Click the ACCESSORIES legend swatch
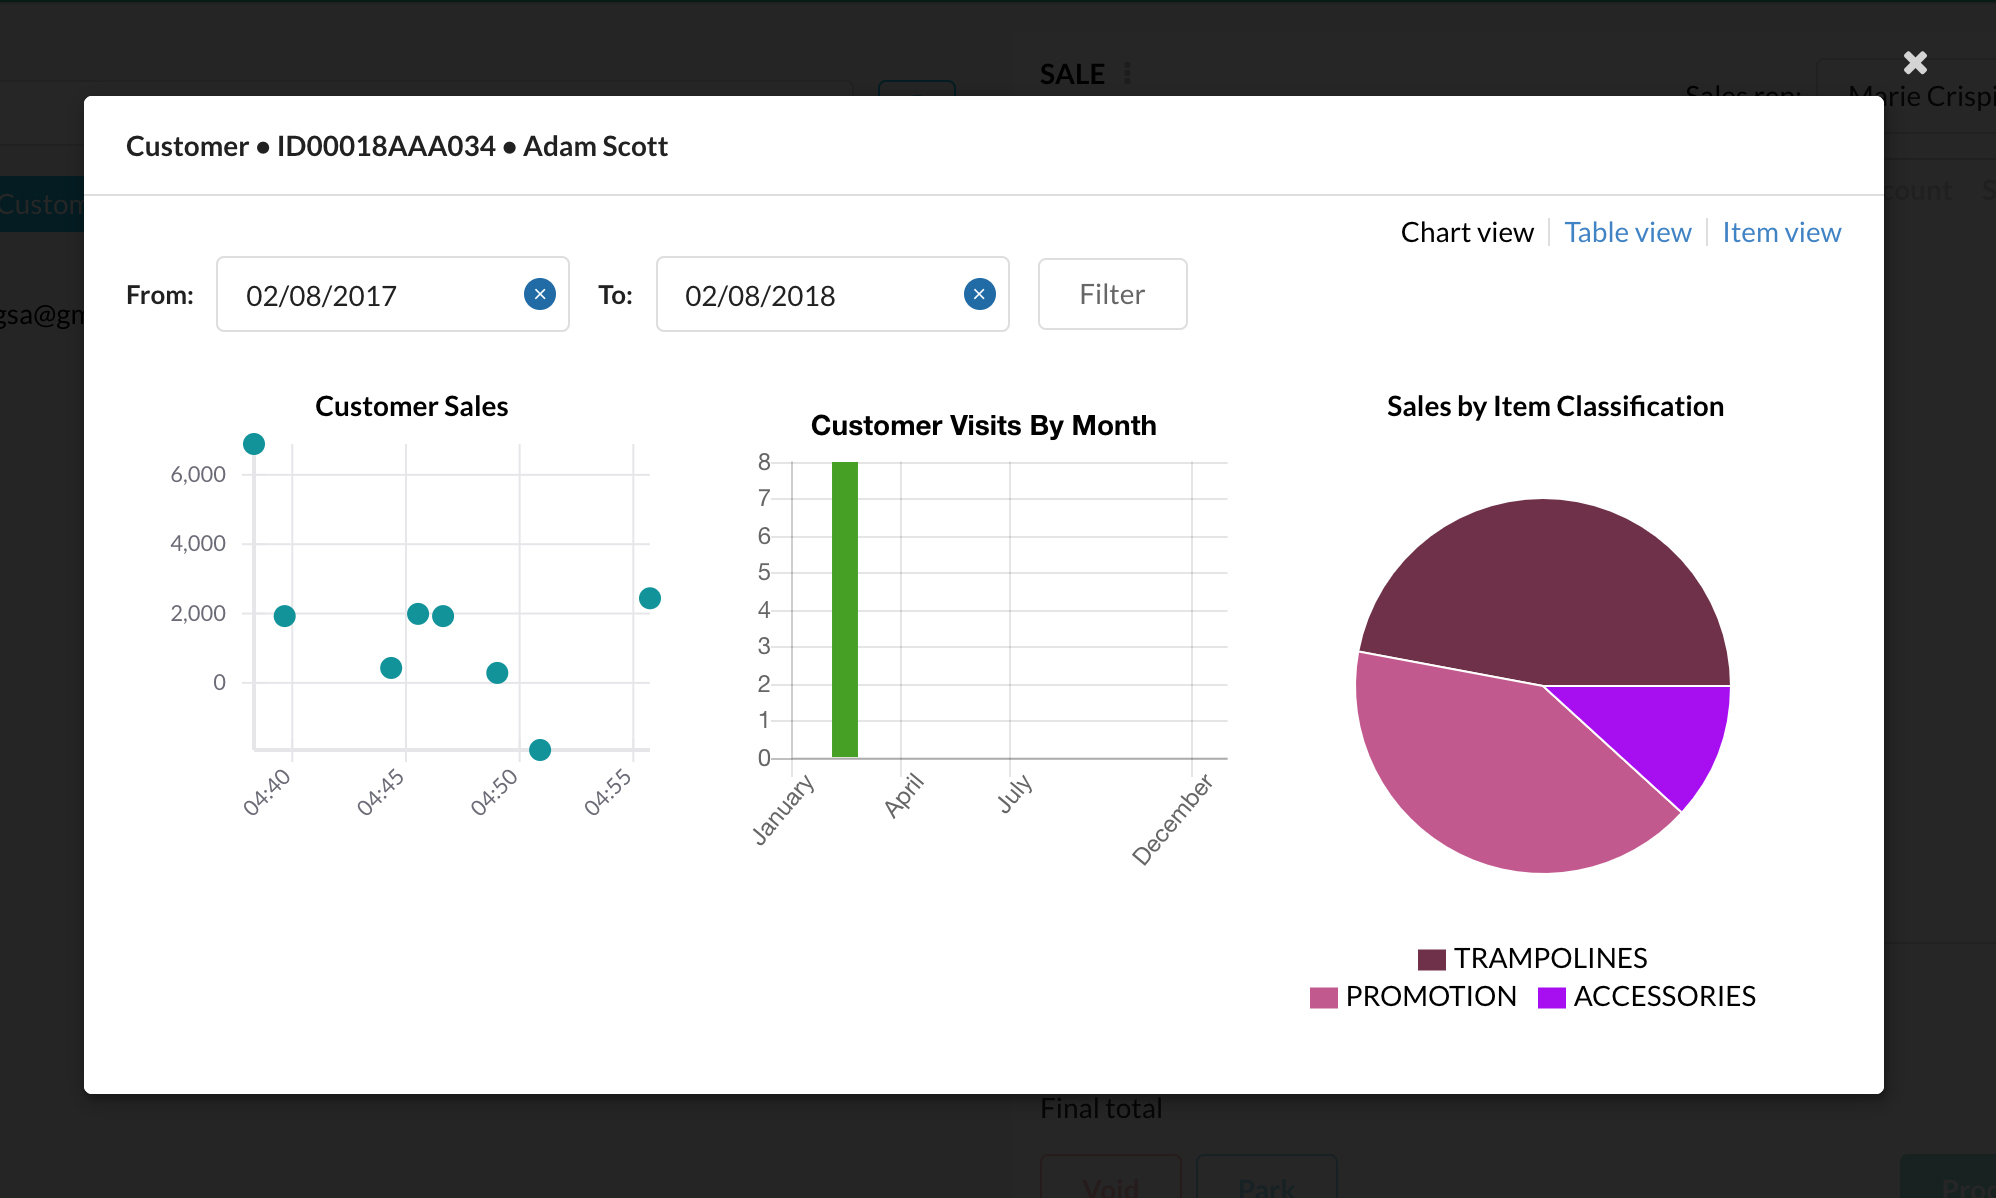1996x1198 pixels. click(x=1552, y=997)
